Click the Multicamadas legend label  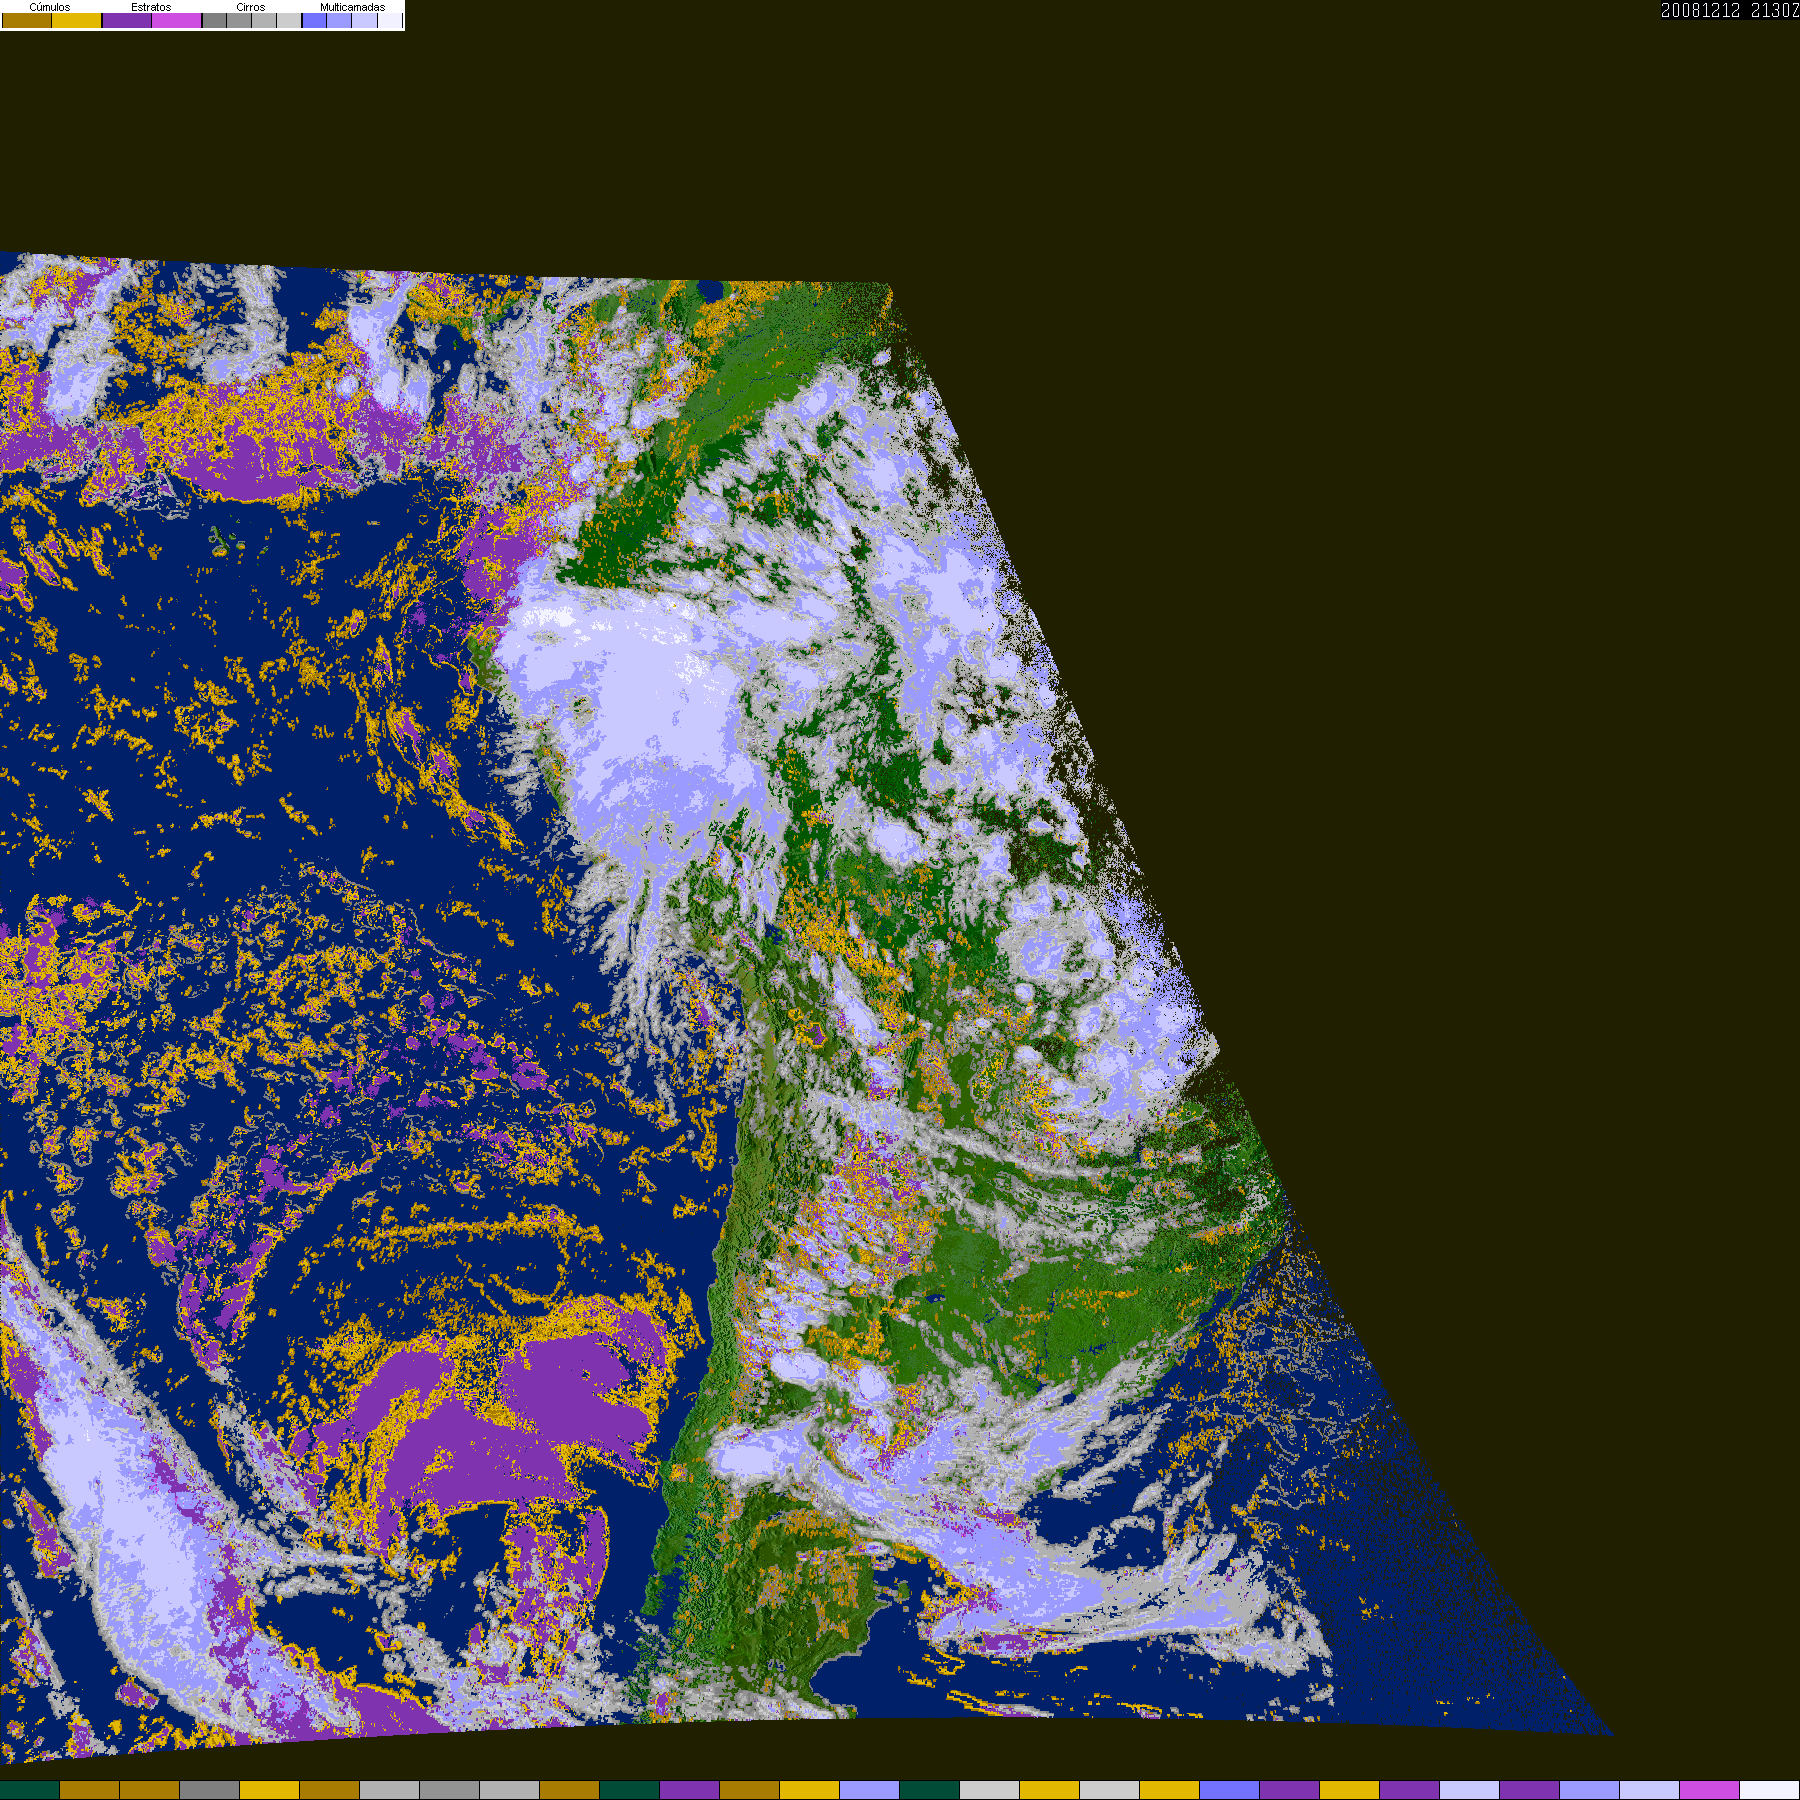[x=352, y=7]
